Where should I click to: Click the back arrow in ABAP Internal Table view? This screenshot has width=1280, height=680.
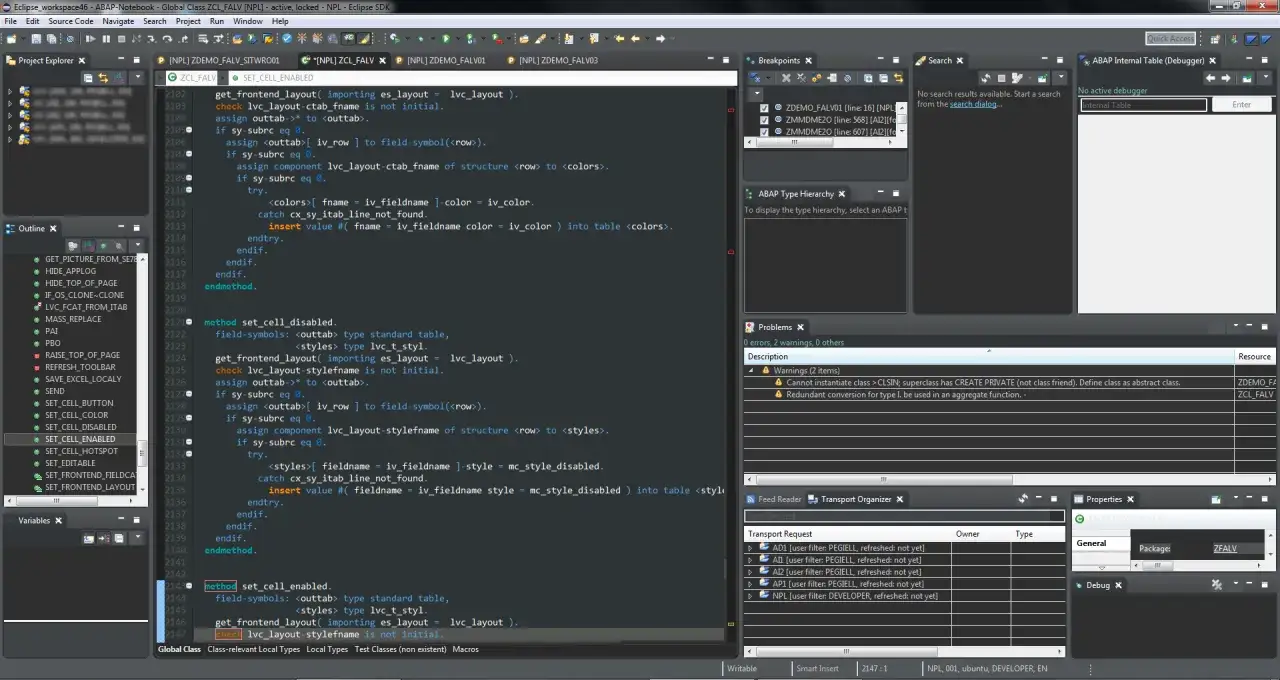1210,78
